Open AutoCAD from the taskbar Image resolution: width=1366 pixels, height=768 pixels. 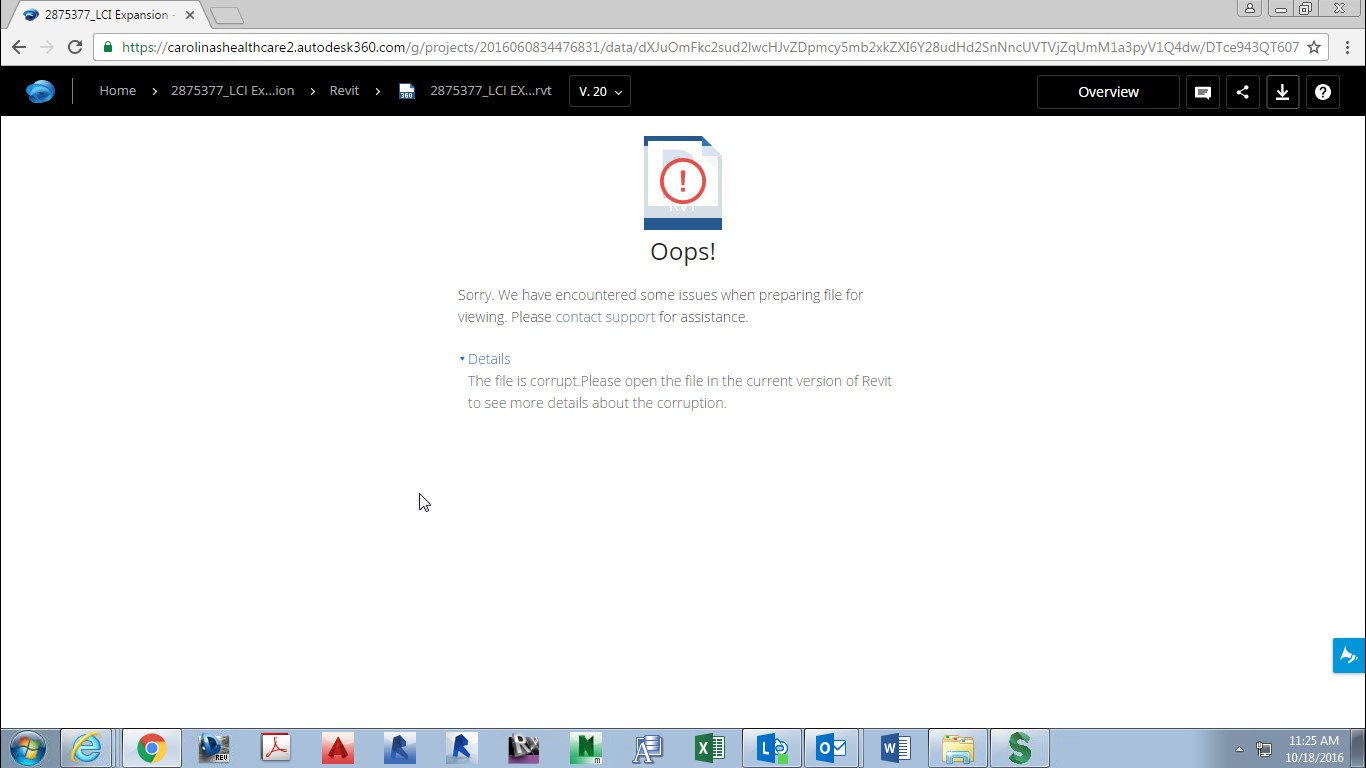(x=337, y=748)
